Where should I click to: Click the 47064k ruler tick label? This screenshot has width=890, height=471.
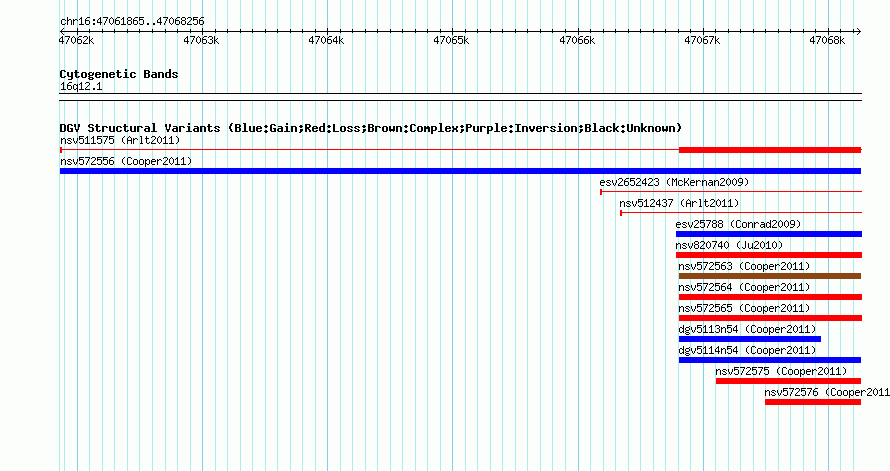(x=326, y=40)
